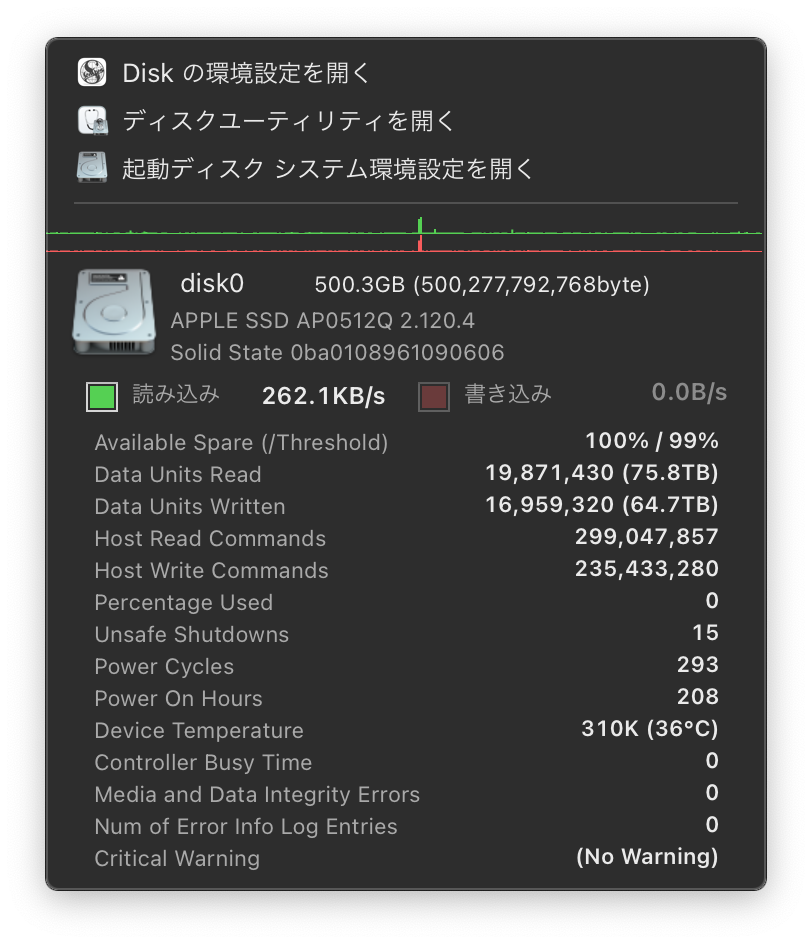Click the Disk Utility stethoscope icon
Screen dimensions: 812x944
[92, 120]
